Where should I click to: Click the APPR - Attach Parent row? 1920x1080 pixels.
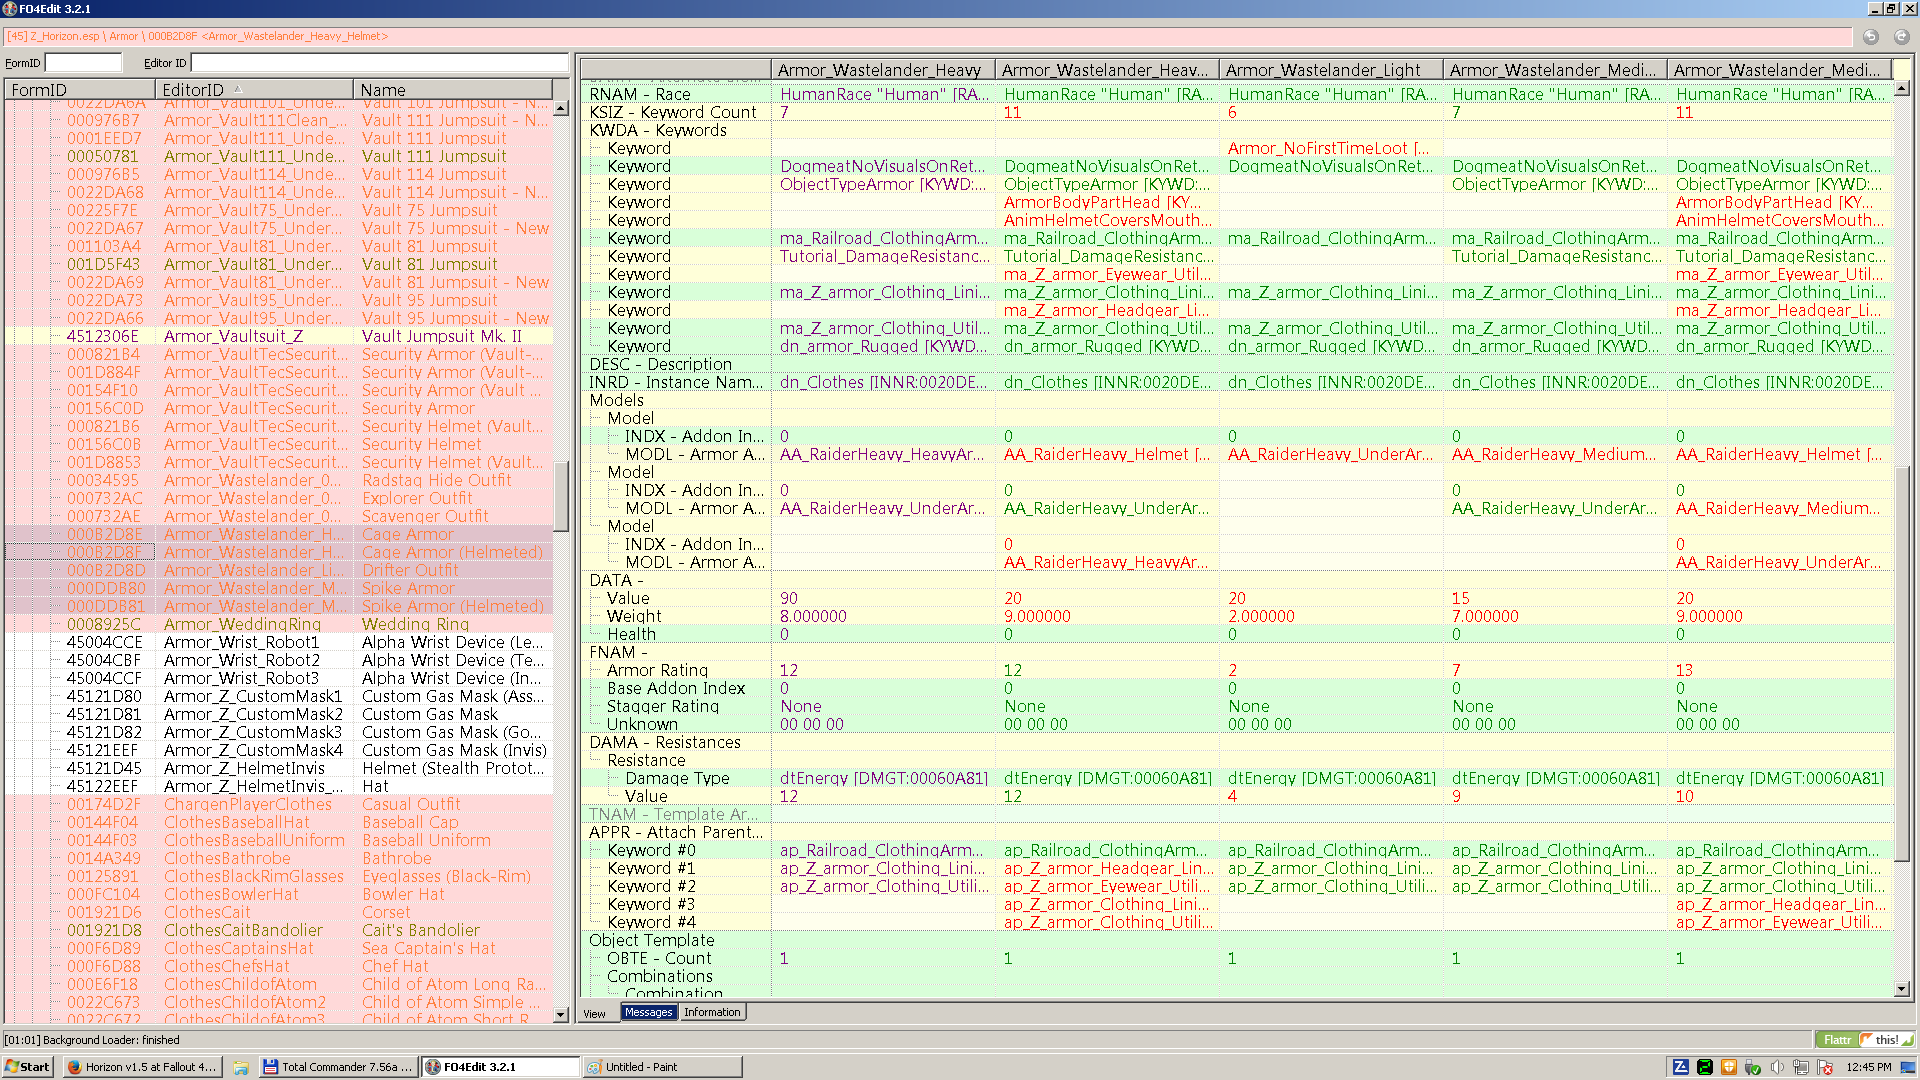[x=1236, y=832]
